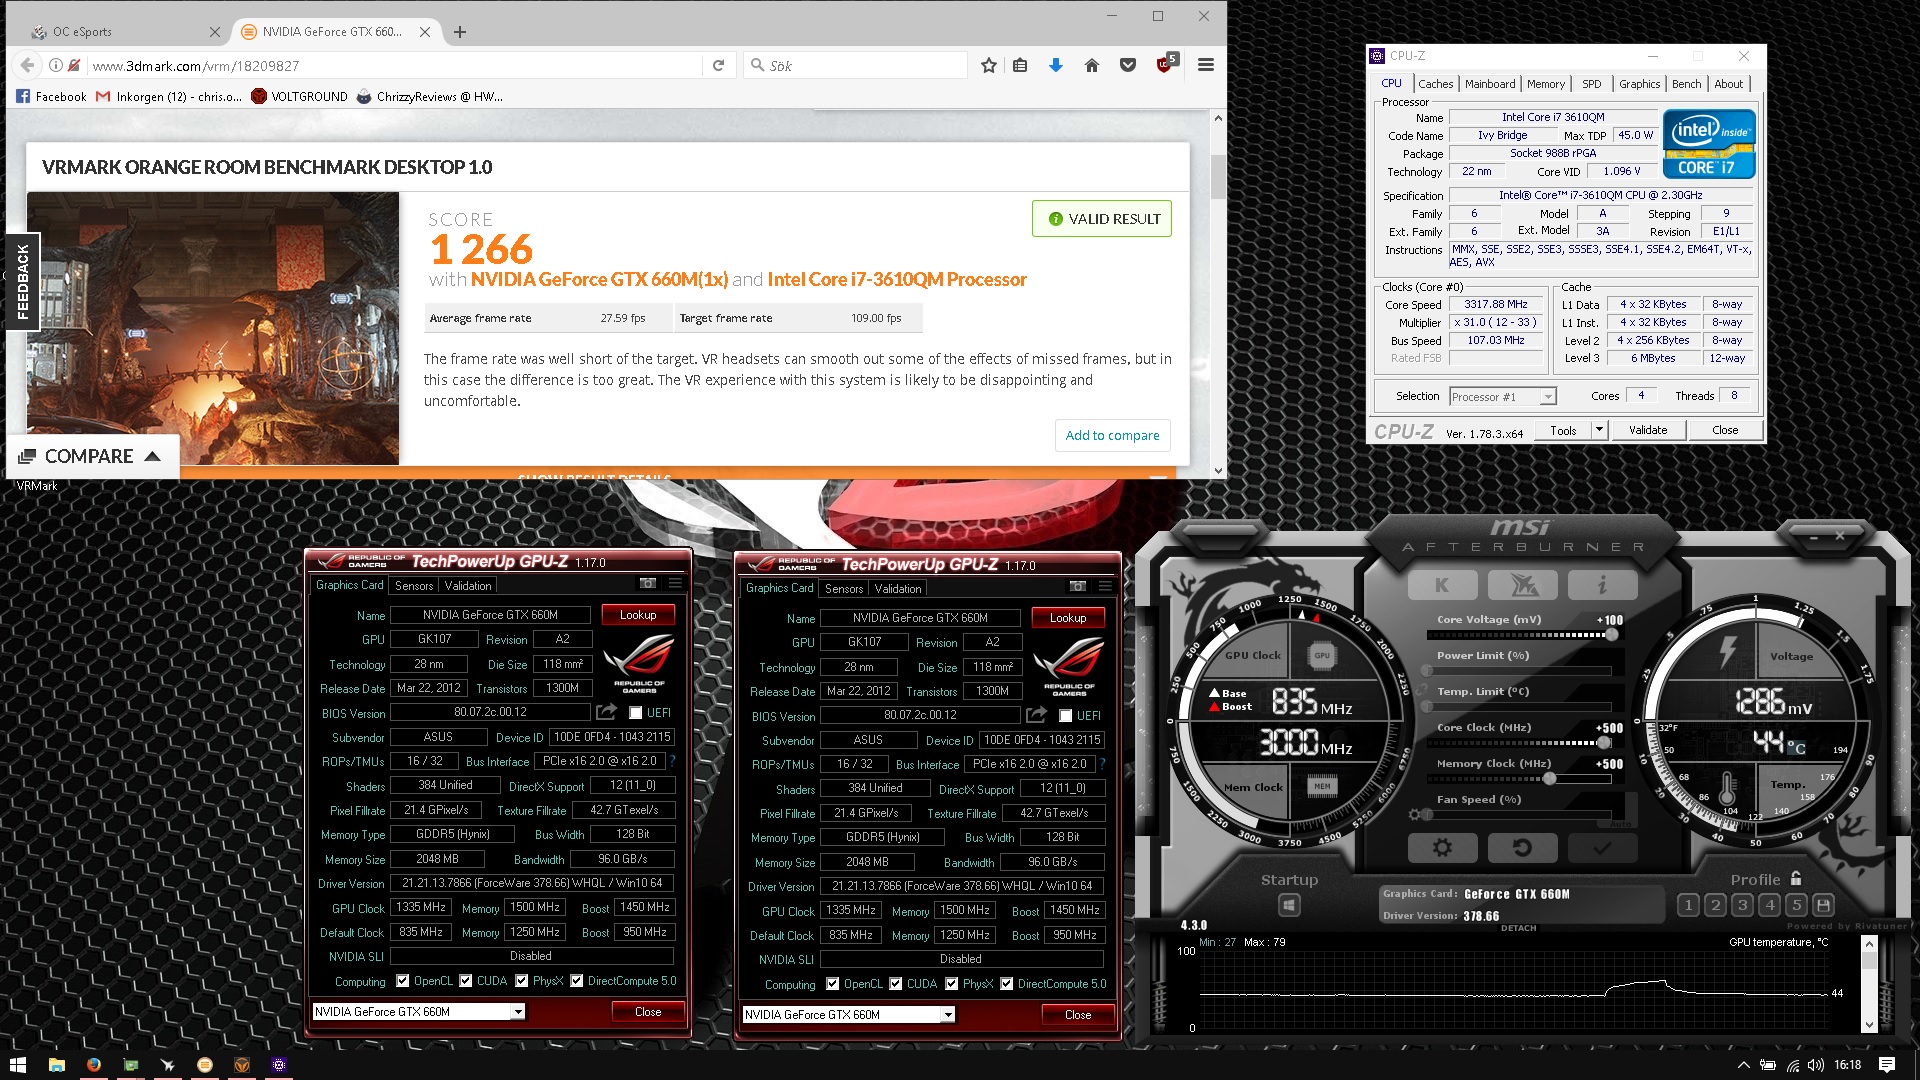
Task: Open Firefox downloads arrow icon
Action: tap(1055, 66)
